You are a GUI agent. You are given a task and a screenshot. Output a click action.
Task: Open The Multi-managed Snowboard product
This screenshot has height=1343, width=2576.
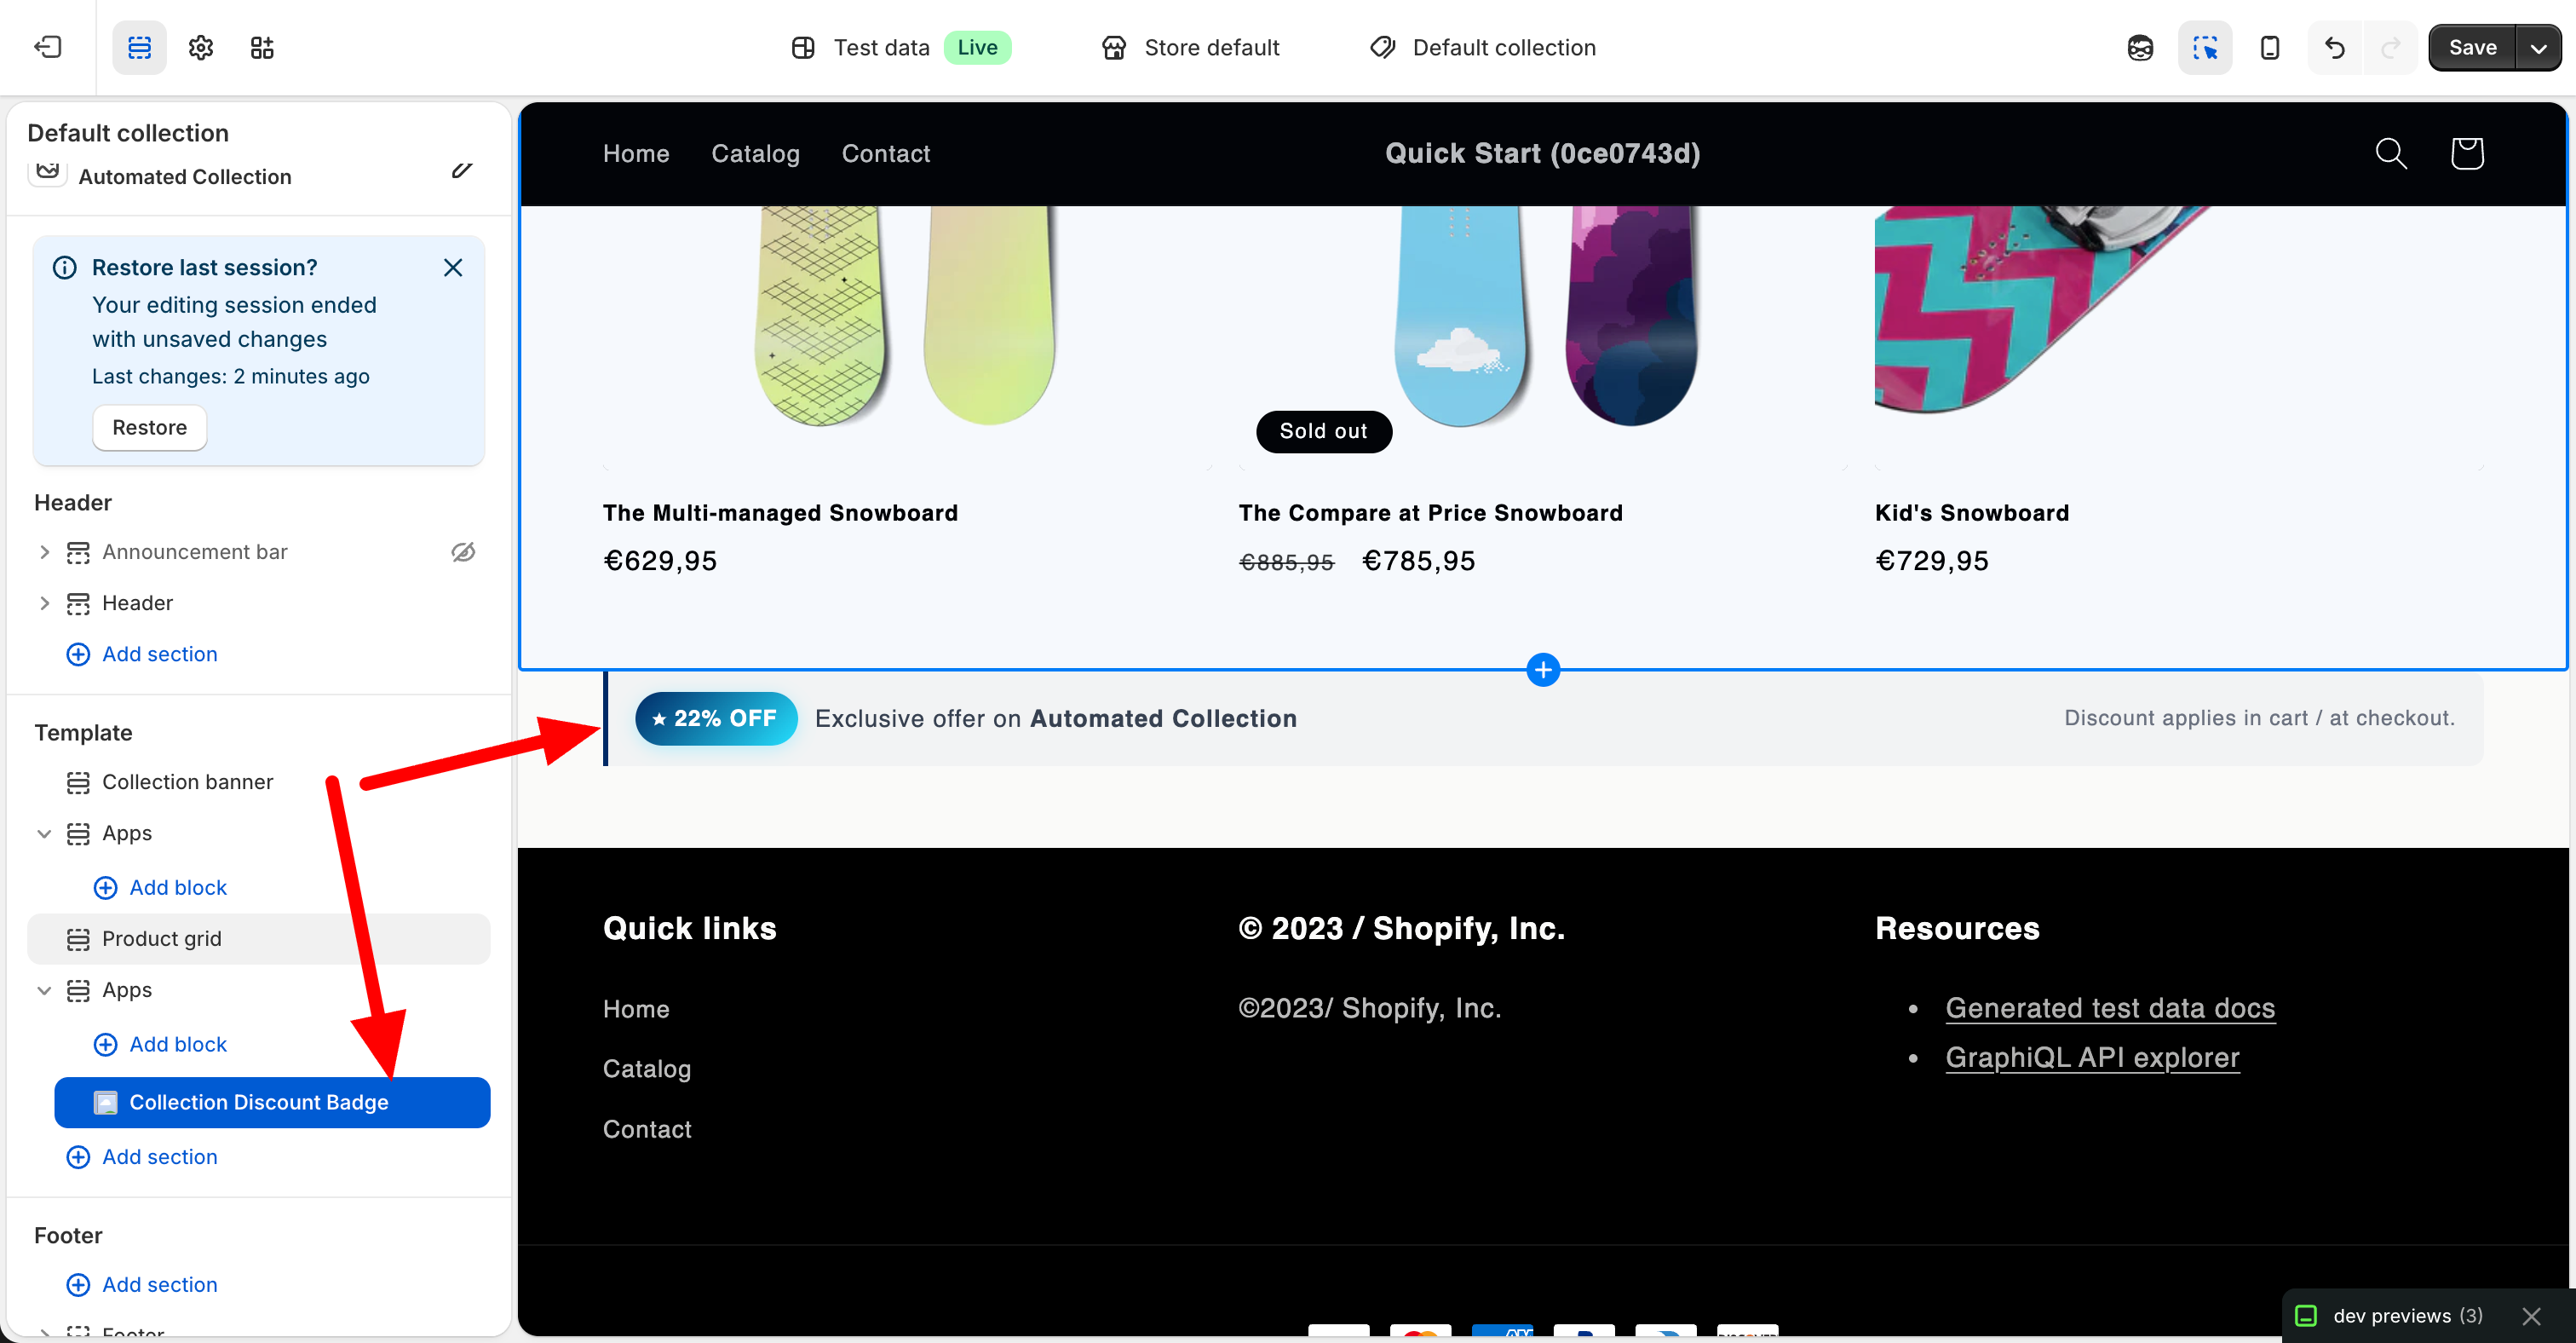pyautogui.click(x=780, y=513)
